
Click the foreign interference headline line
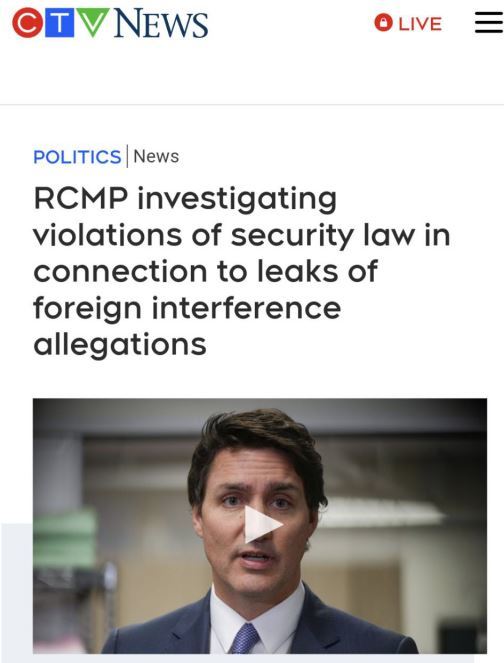click(x=187, y=308)
